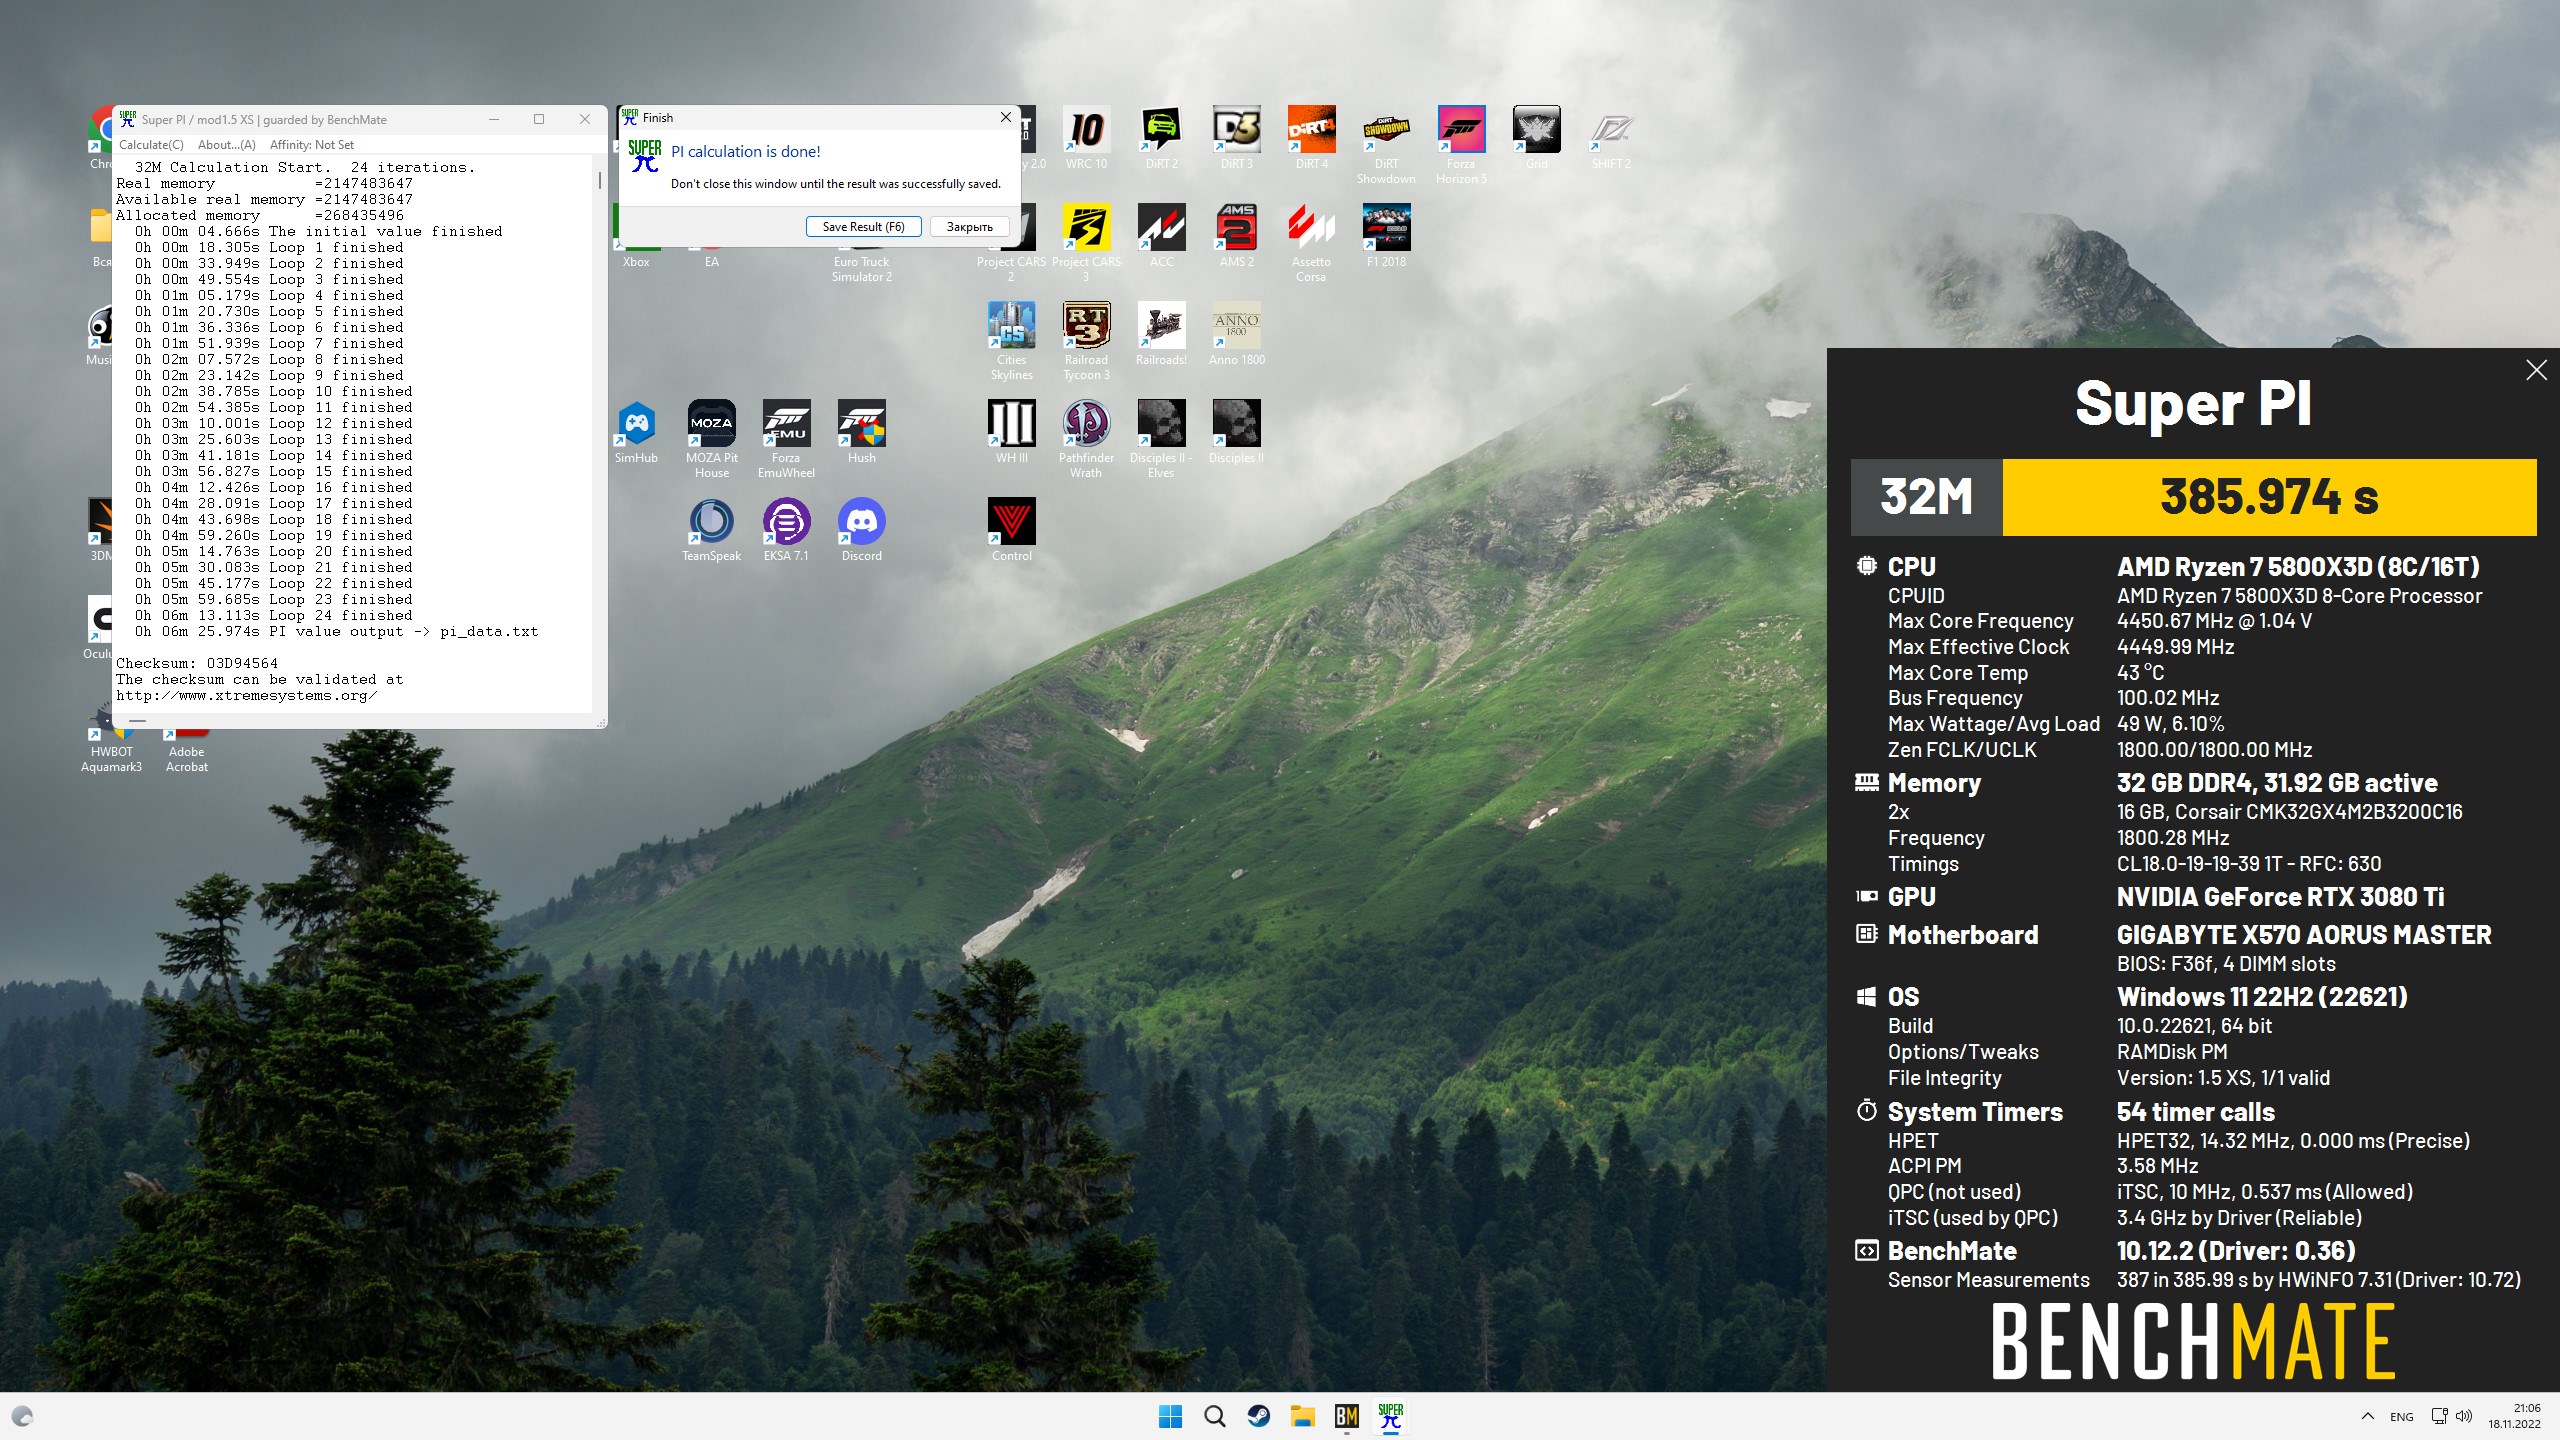This screenshot has height=1440, width=2560.
Task: Launch Forza Horizon 5 shortcut
Action: (x=1461, y=145)
